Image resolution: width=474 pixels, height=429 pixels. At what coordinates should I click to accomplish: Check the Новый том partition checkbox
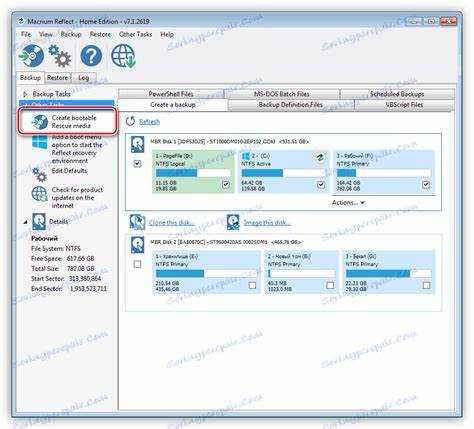click(x=330, y=285)
